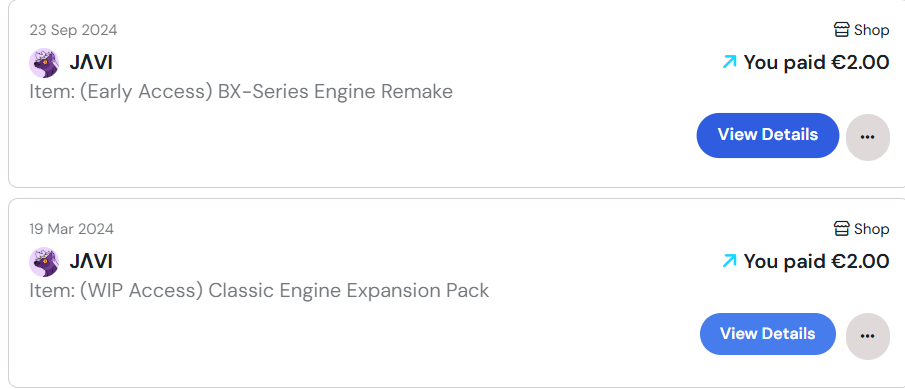Click JAVI avatar in the 23 Sep transaction
The height and width of the screenshot is (389, 905).
[x=44, y=62]
